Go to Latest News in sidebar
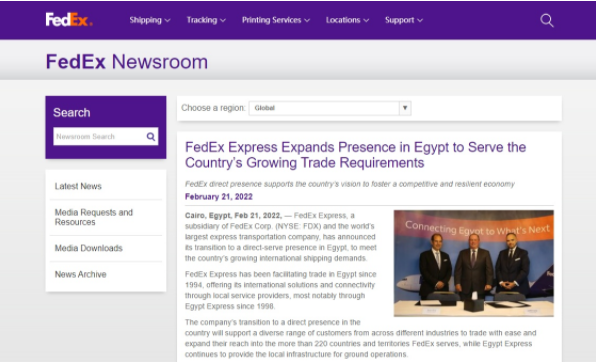Screen dimensions: 596x363 click(x=78, y=186)
